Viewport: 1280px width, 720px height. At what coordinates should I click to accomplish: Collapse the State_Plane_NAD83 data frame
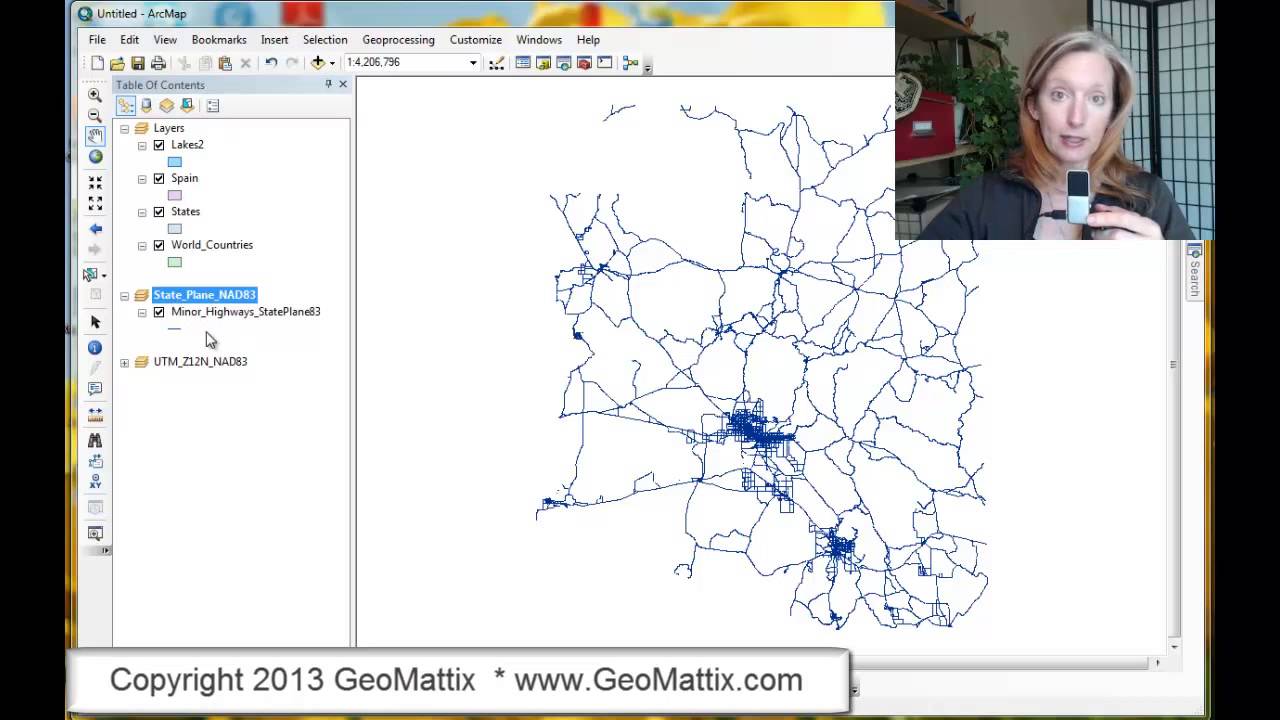[125, 296]
